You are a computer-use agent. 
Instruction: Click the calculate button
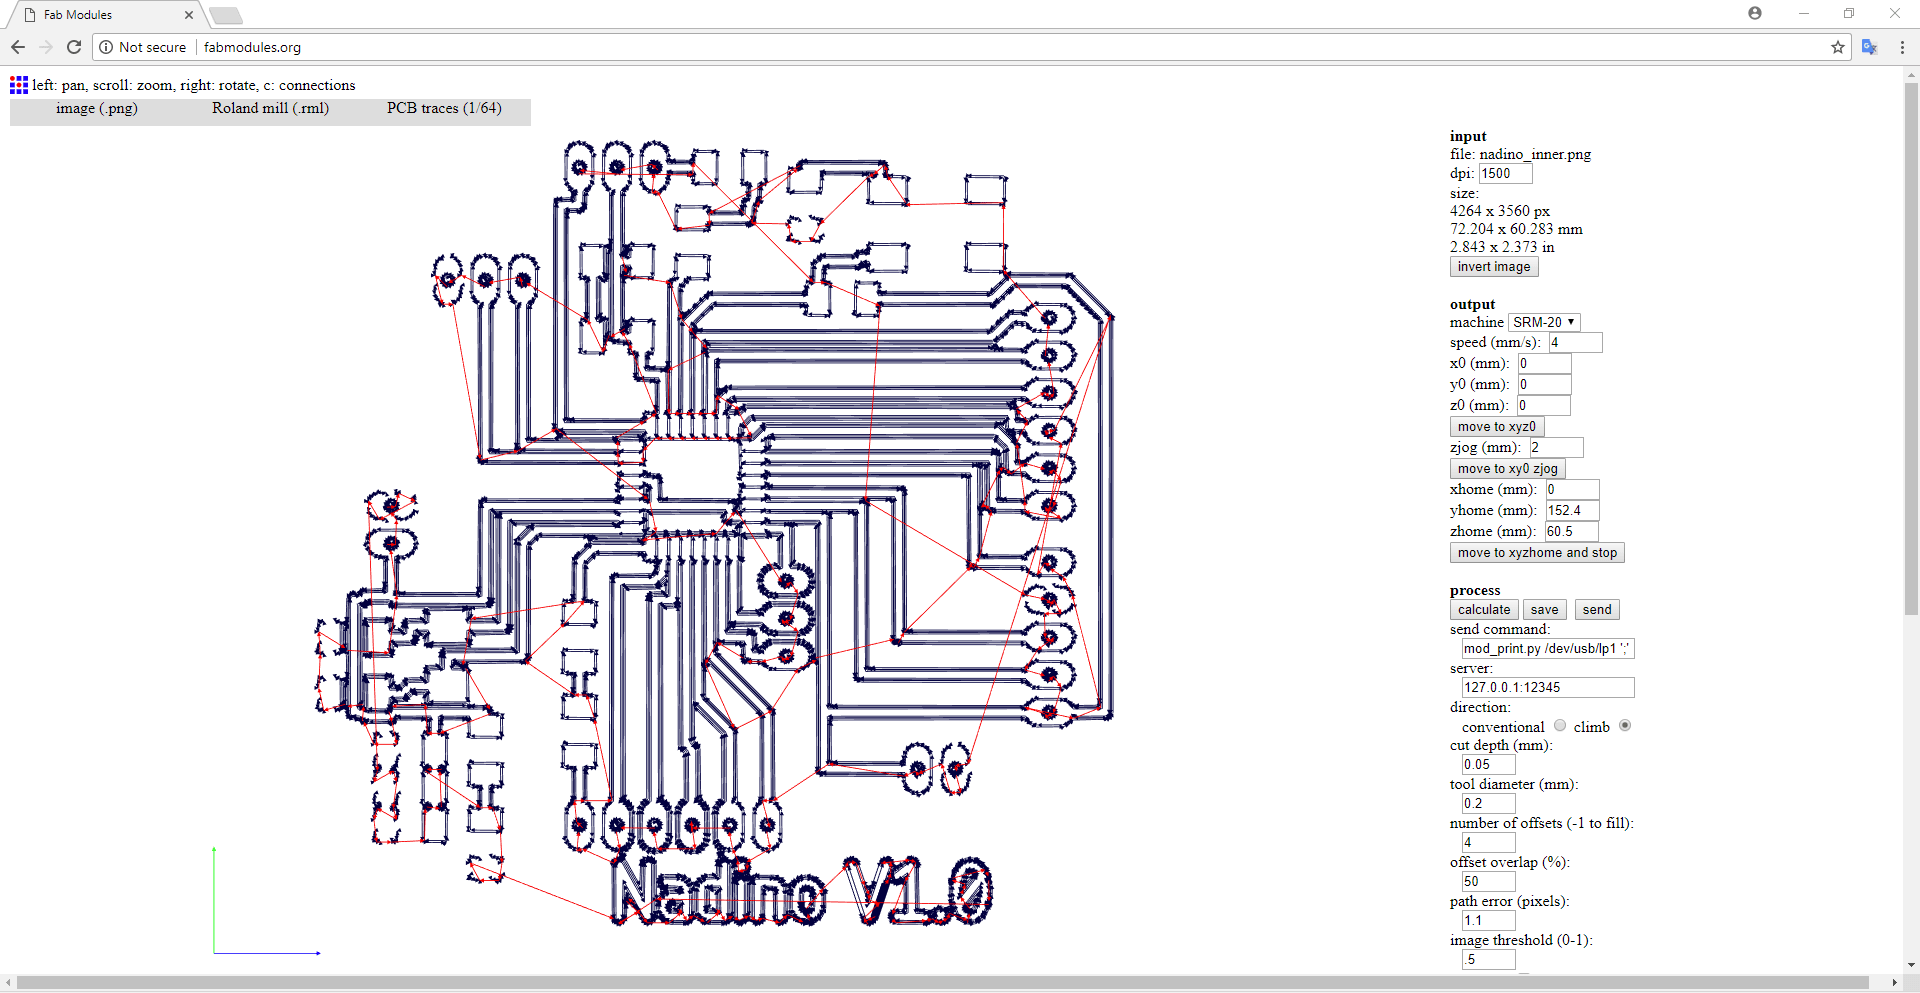point(1484,610)
